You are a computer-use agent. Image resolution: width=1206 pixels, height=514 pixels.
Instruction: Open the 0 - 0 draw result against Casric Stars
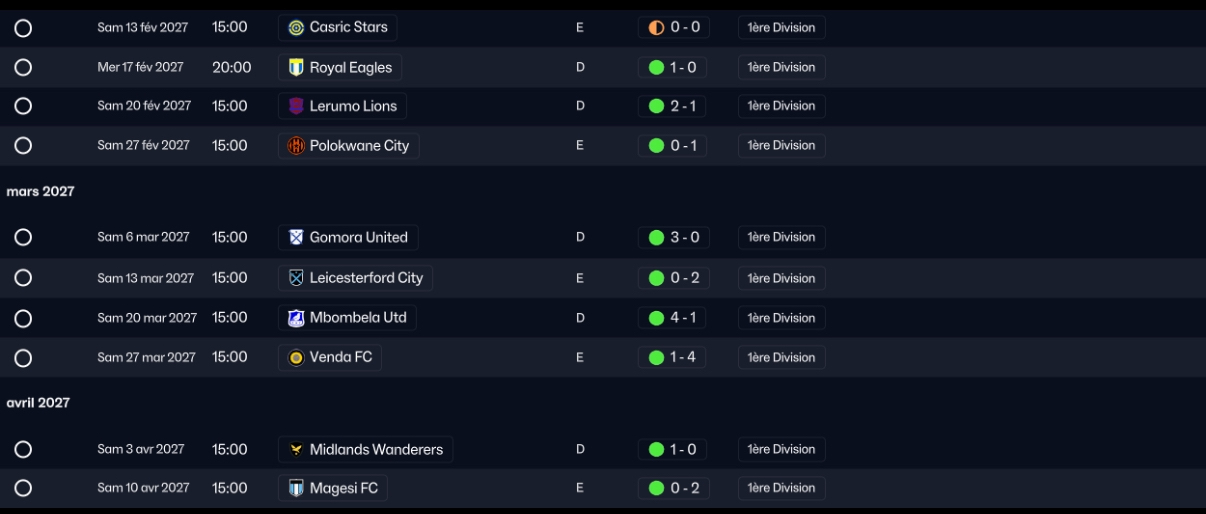click(674, 28)
